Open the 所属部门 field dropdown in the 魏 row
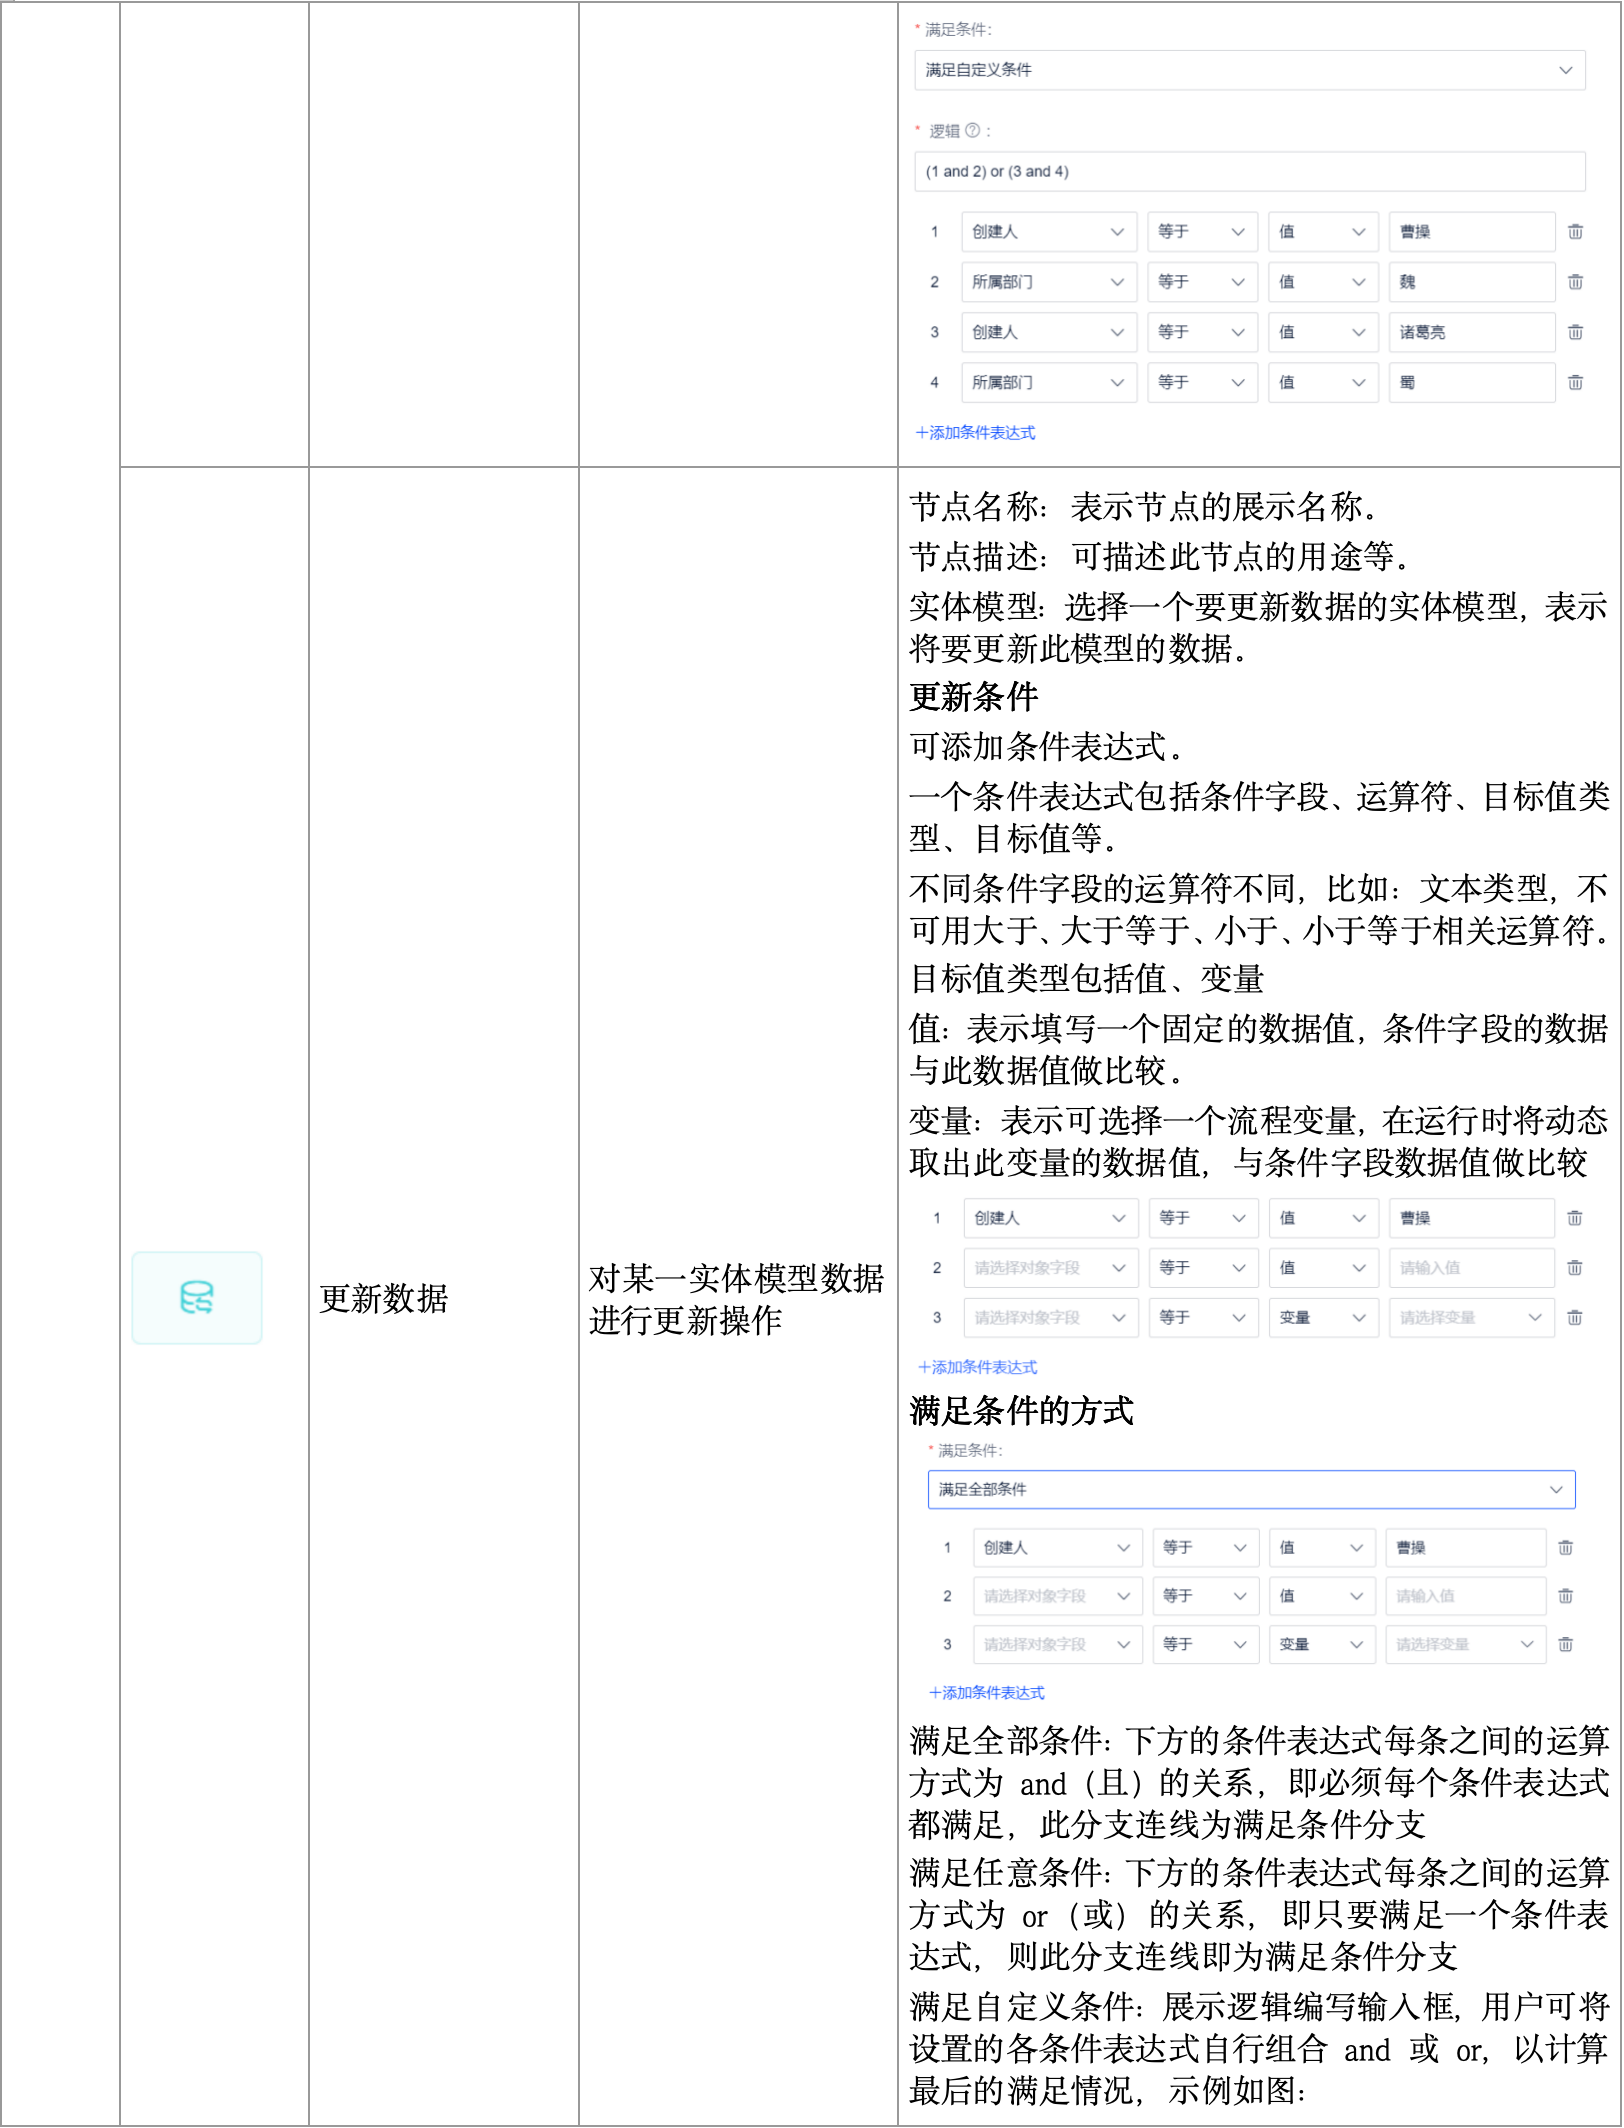The height and width of the screenshot is (2128, 1624). (x=1048, y=282)
